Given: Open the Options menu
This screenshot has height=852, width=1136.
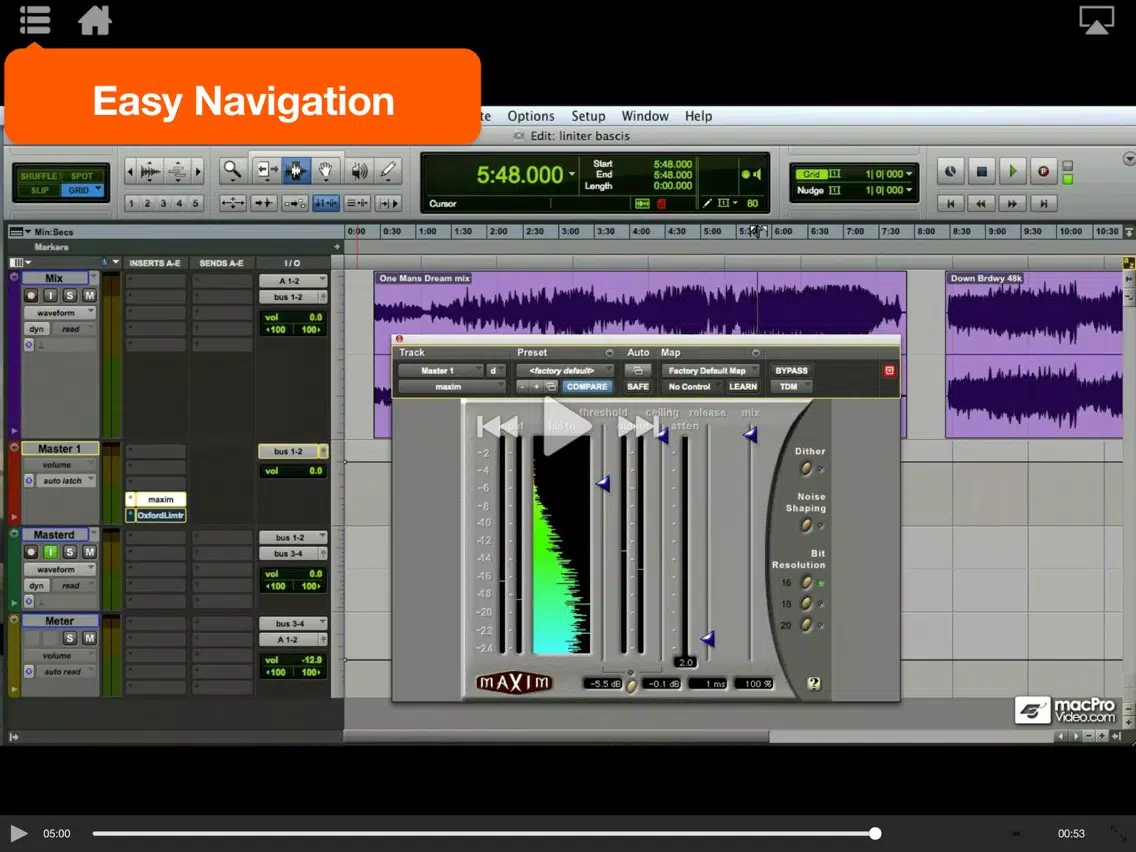Looking at the screenshot, I should [530, 116].
